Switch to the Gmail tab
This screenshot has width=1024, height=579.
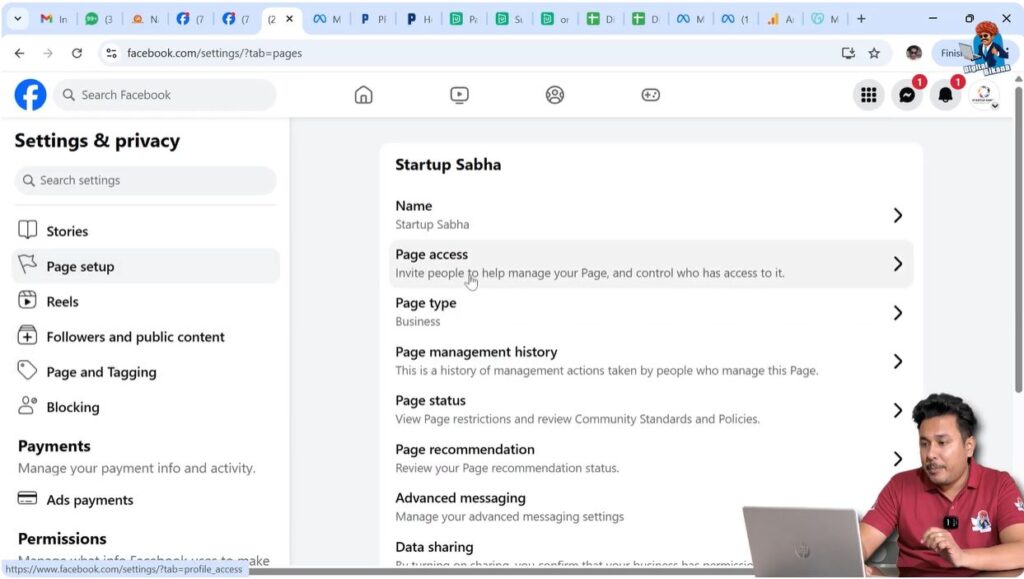(x=54, y=19)
